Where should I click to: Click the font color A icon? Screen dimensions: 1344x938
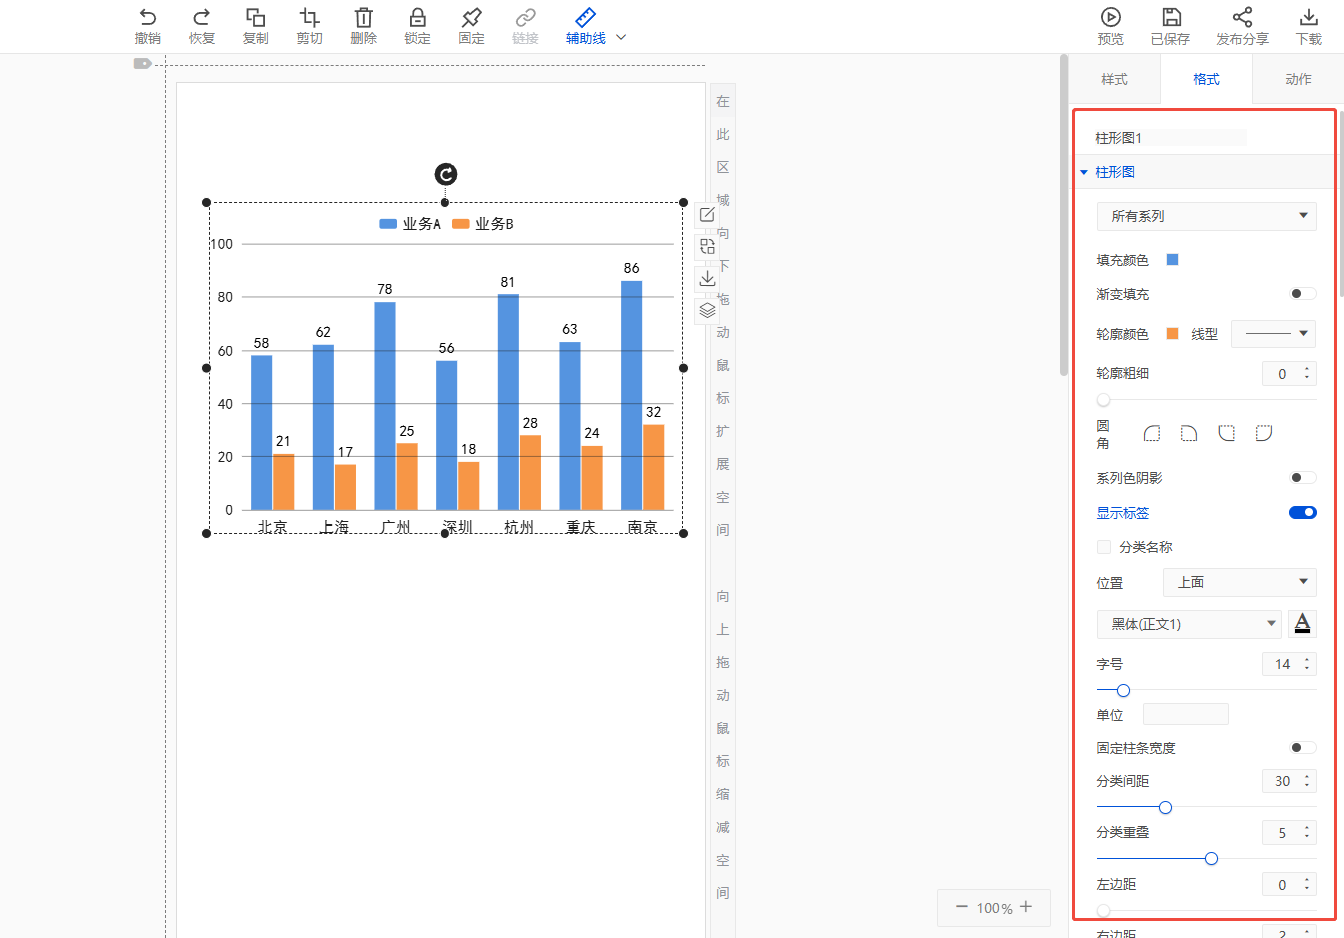(1302, 623)
